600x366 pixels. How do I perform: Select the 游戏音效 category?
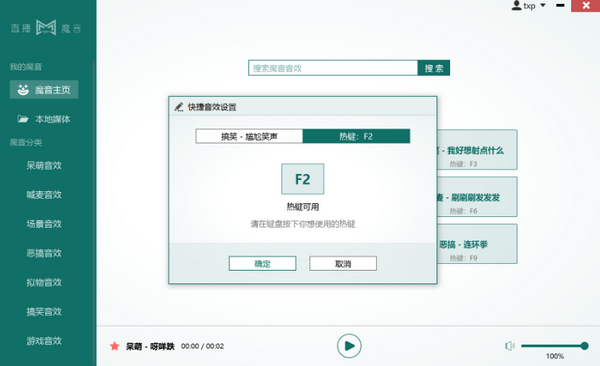(44, 341)
